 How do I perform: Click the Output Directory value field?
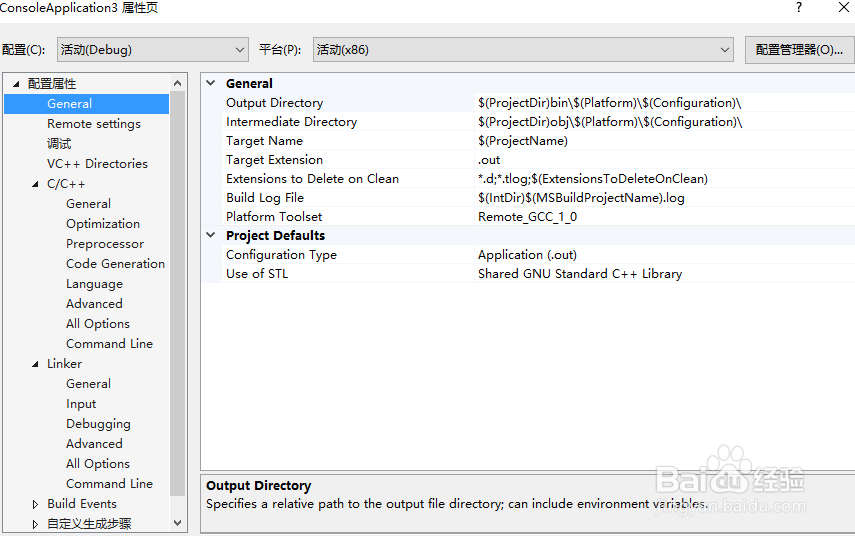(x=609, y=103)
